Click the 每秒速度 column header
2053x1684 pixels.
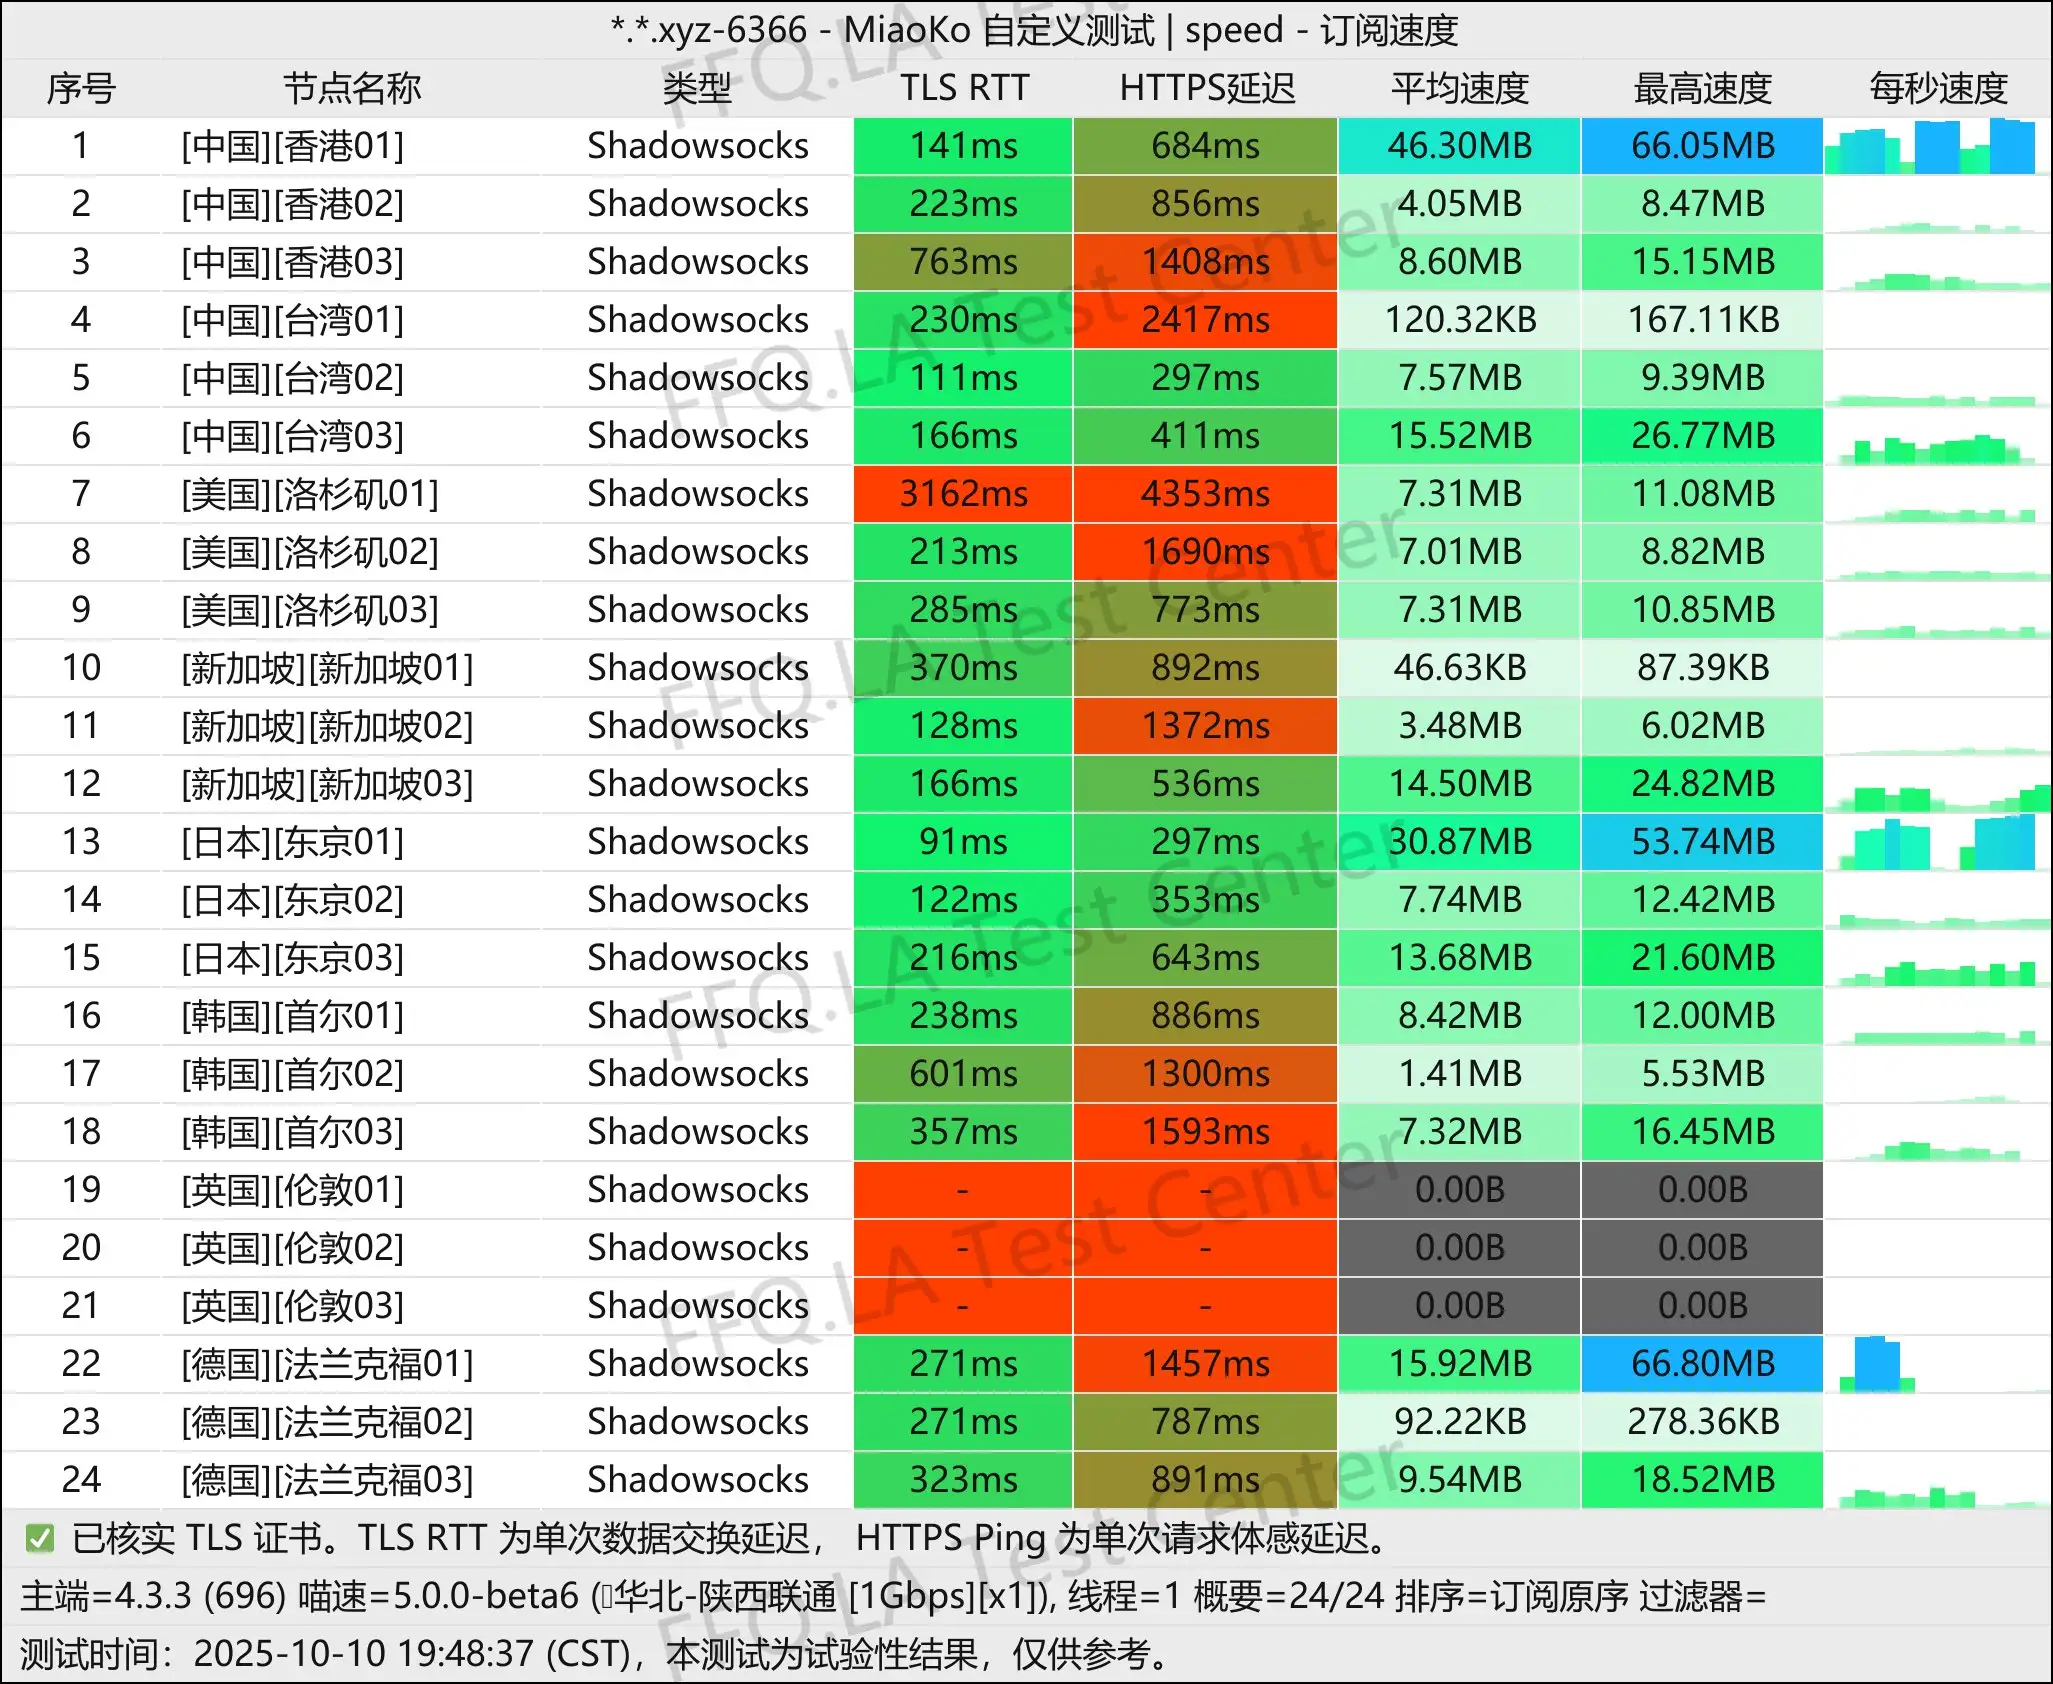coord(1937,88)
